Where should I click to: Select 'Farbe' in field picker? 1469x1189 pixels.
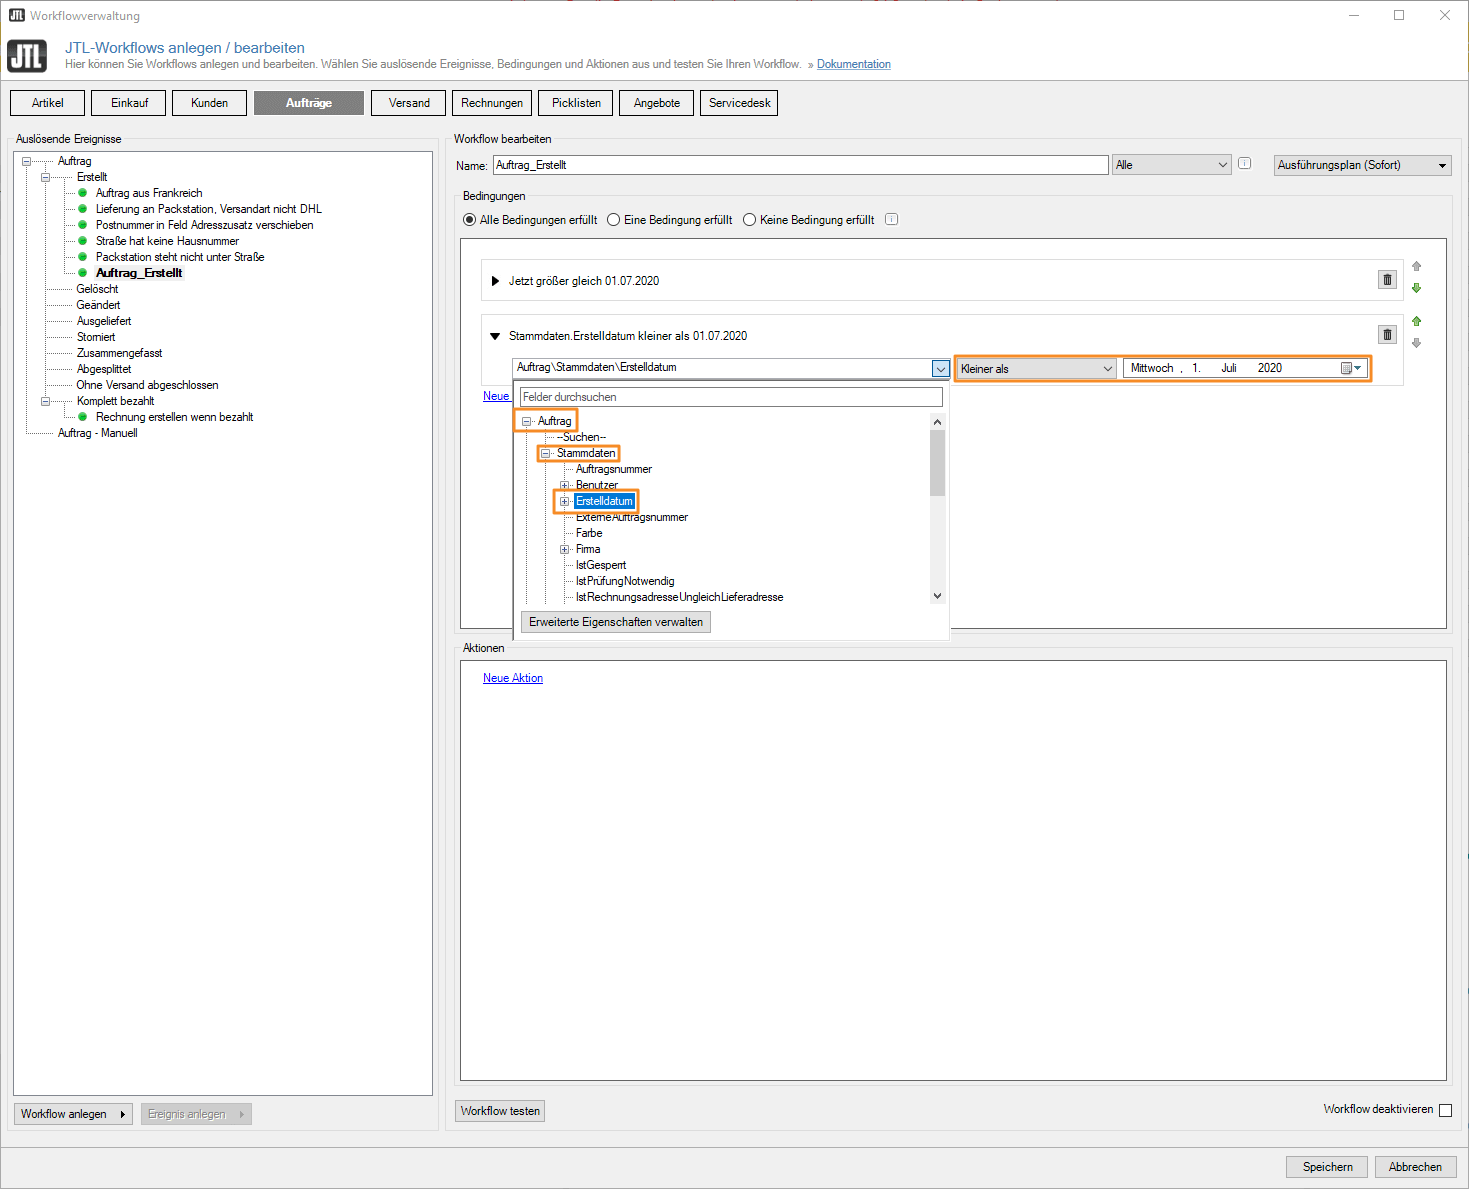click(589, 533)
